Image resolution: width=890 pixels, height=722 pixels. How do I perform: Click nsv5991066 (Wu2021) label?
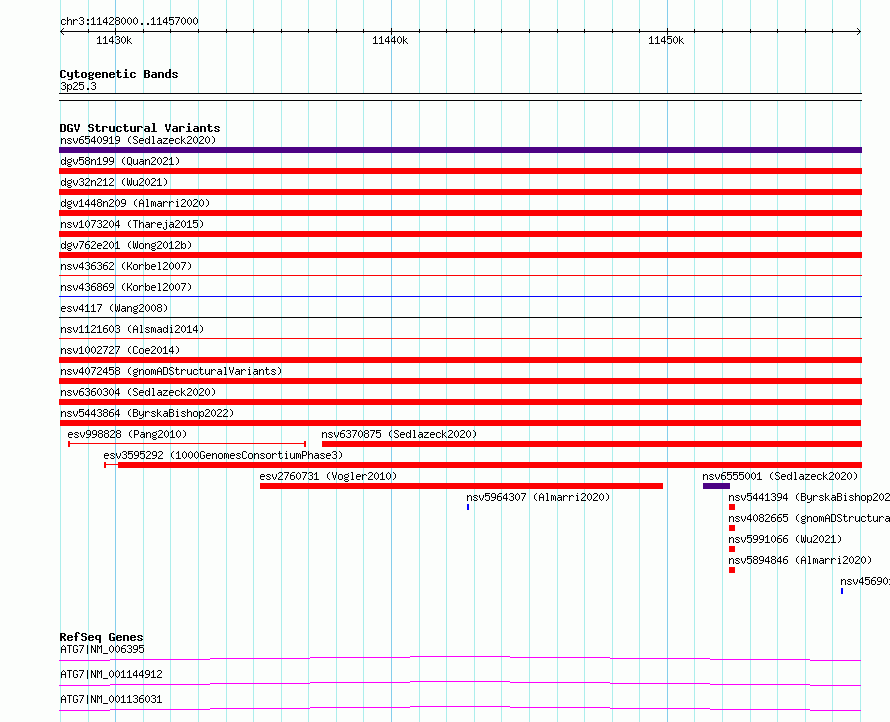785,539
